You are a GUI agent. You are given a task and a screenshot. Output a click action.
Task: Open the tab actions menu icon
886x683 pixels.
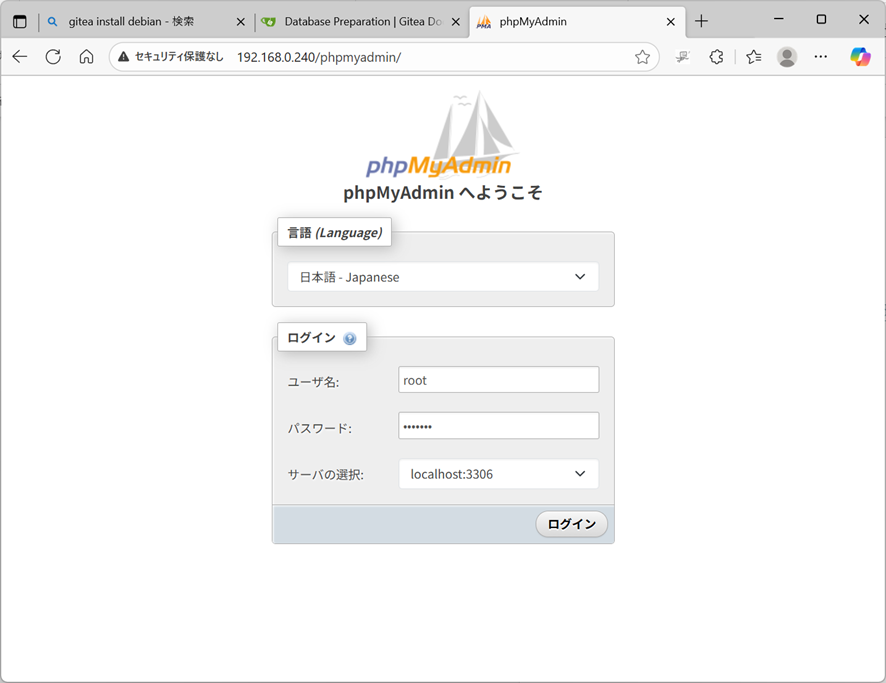[x=20, y=21]
